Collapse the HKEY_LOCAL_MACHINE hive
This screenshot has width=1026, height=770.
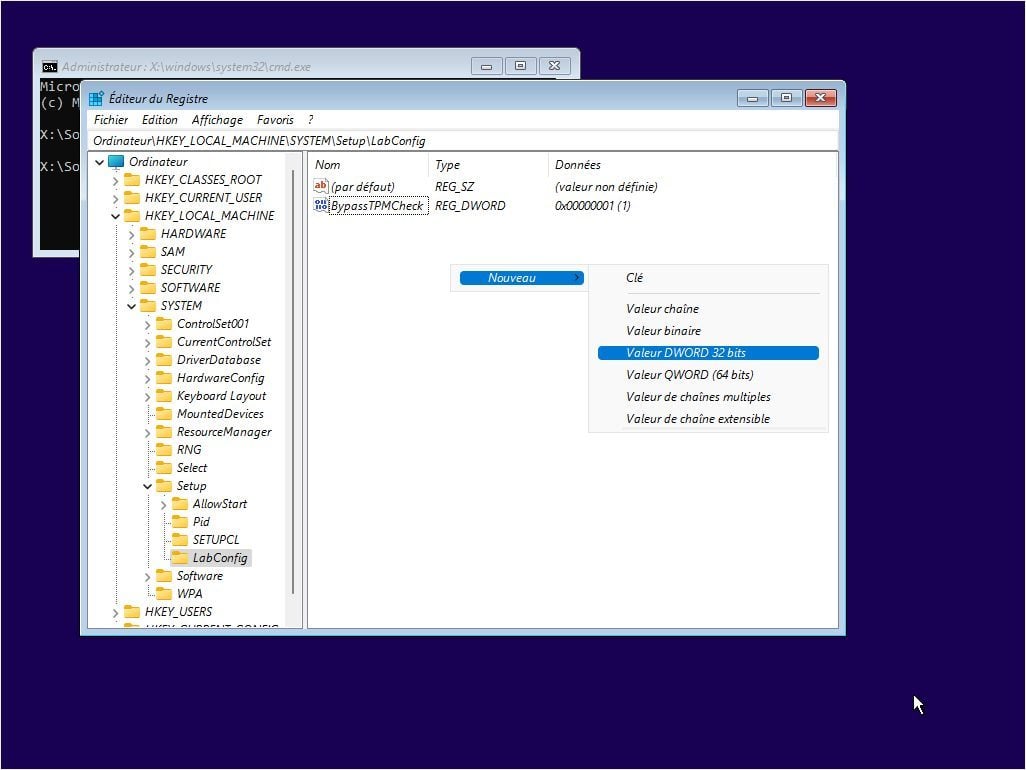pos(116,216)
